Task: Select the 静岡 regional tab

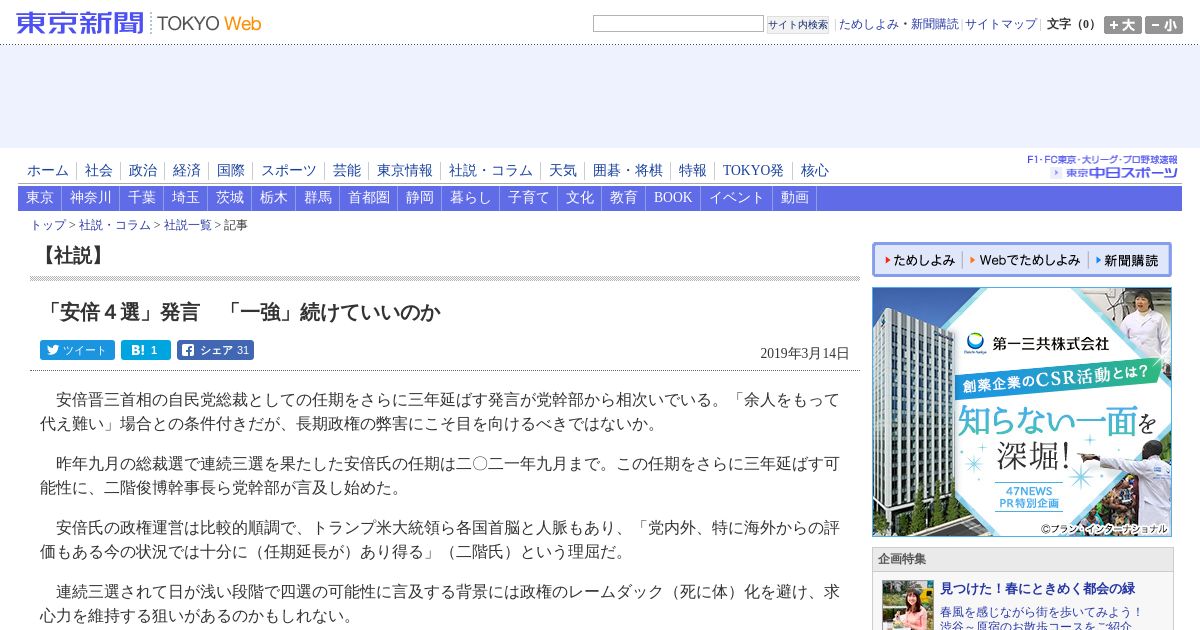Action: (420, 198)
